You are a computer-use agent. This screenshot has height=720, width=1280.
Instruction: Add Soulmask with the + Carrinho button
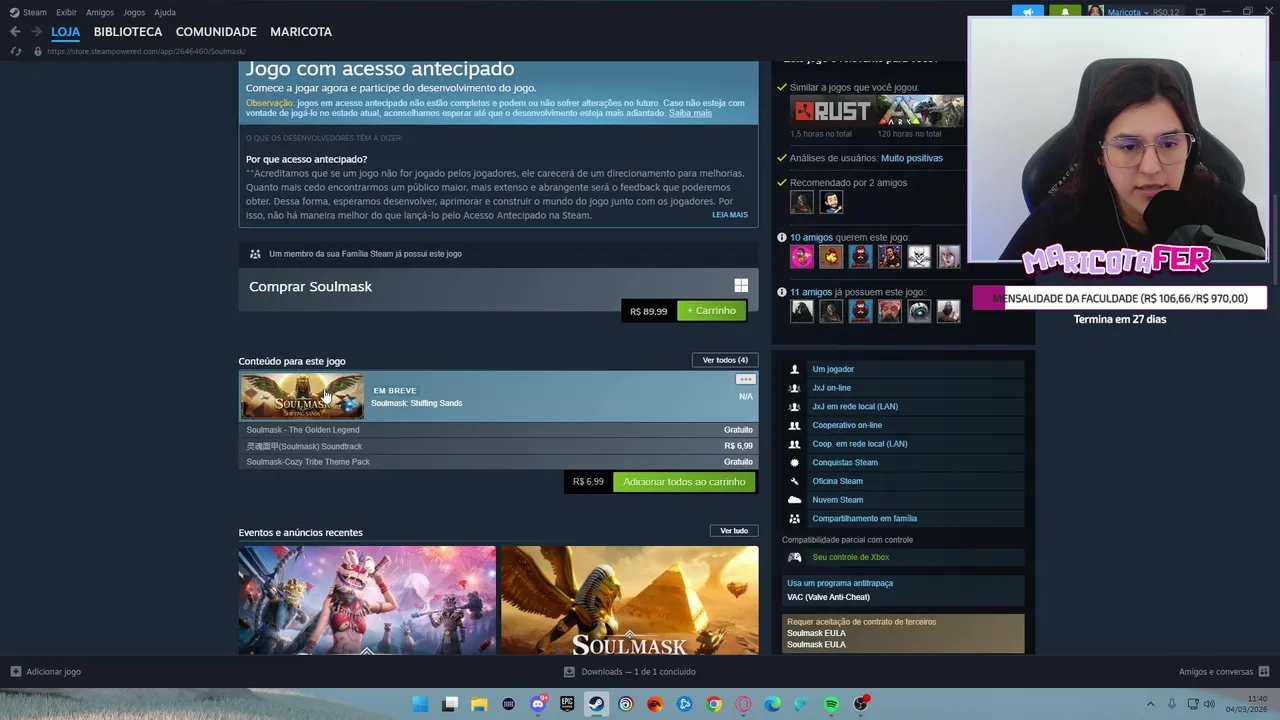point(711,311)
